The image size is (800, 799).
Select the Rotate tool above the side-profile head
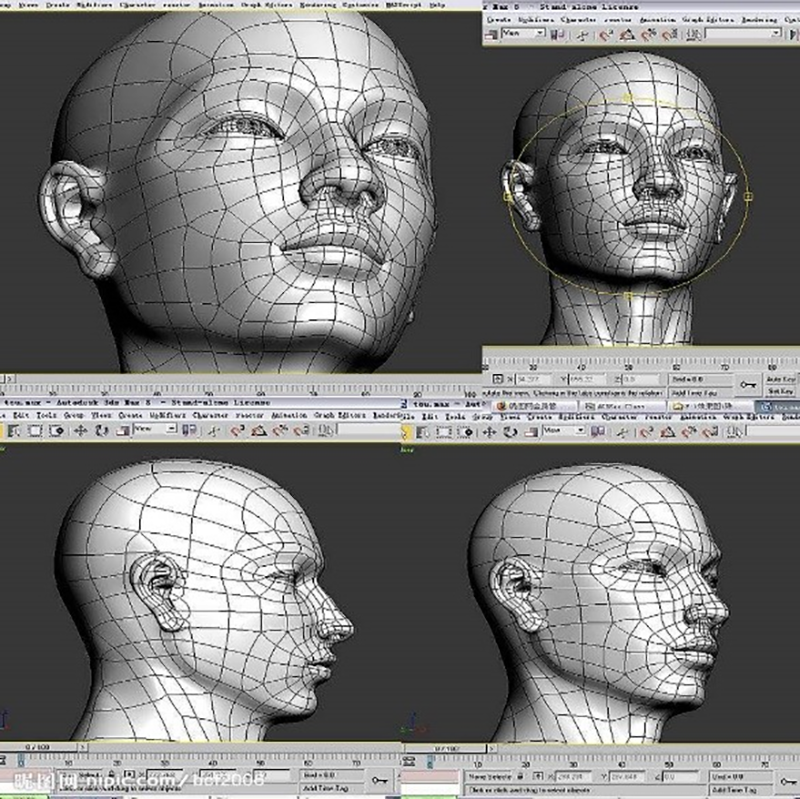tap(102, 430)
